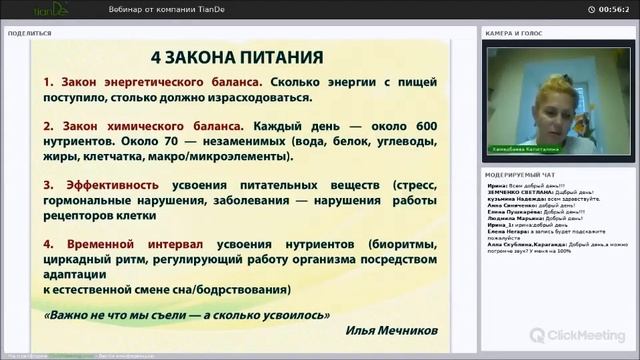Click the Ирина_1 chat message
Screen dimensions: 640x360
(527, 225)
